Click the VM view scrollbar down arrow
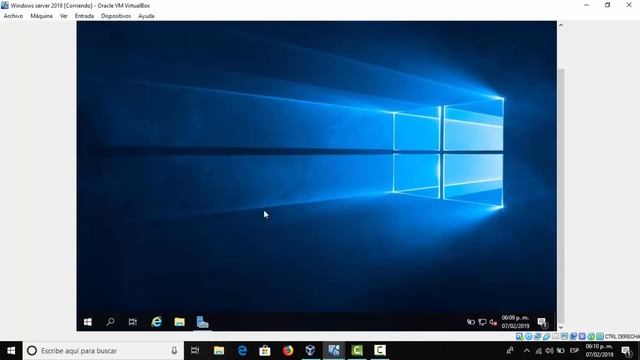 (561, 327)
